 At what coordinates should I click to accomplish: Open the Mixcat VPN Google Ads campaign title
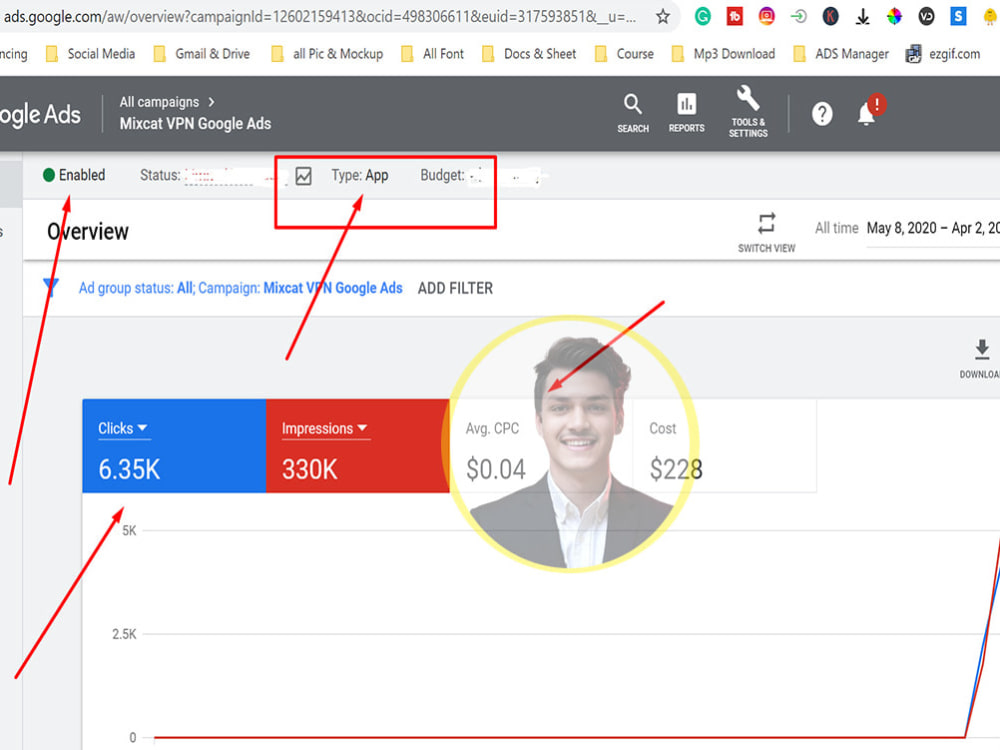click(195, 124)
